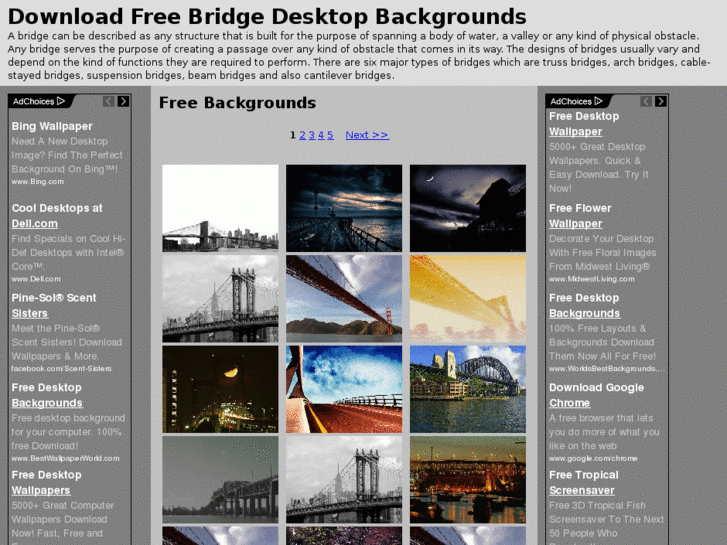Open Free Desktop Wallpaper ad in right panel
Screen dimensions: 727x545
tap(584, 124)
